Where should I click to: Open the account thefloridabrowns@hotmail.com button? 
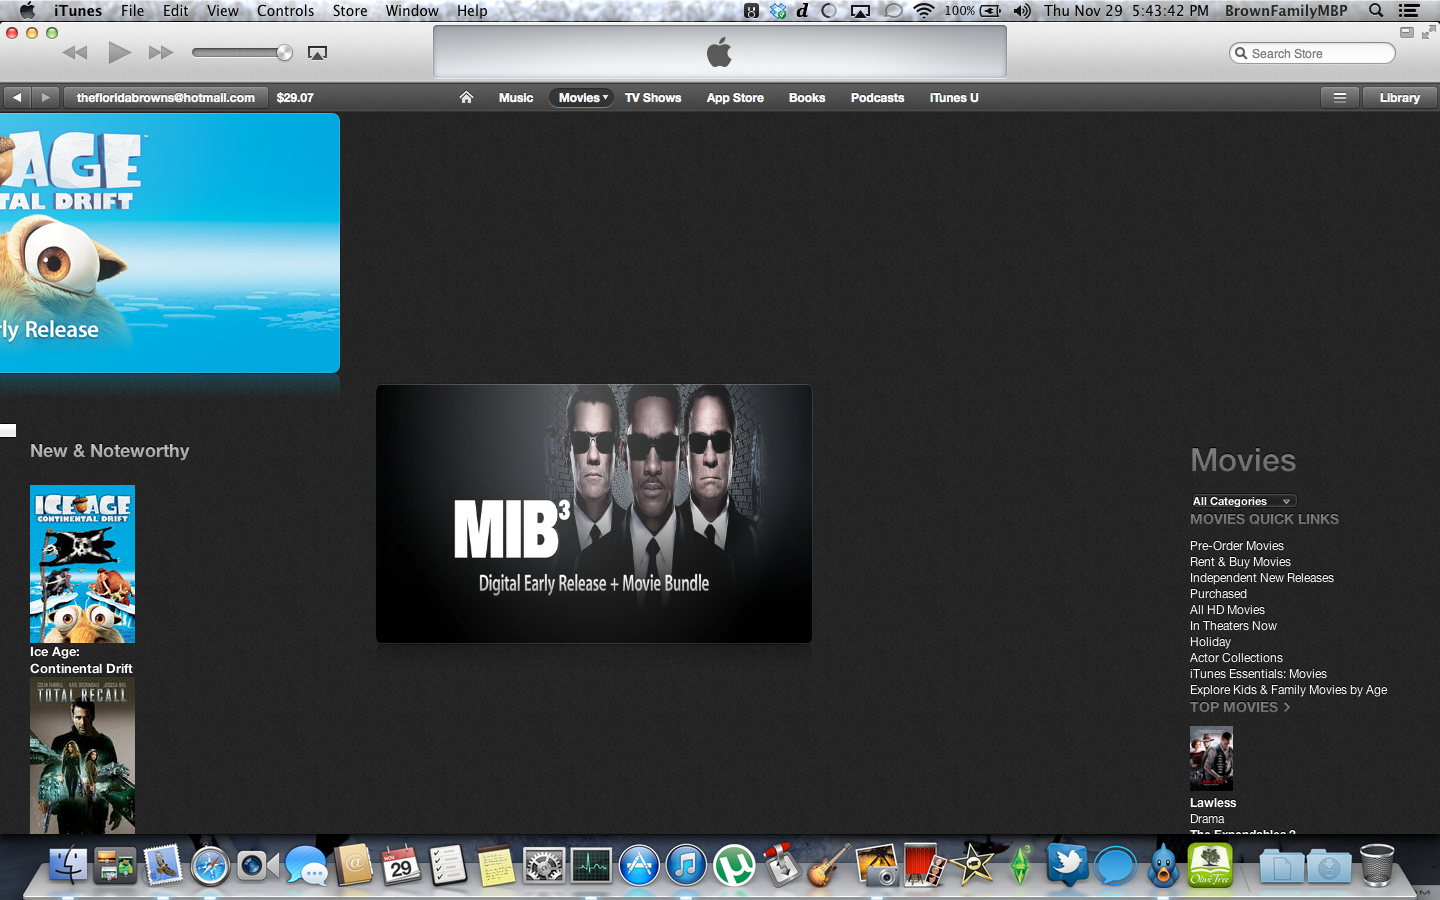click(x=166, y=97)
